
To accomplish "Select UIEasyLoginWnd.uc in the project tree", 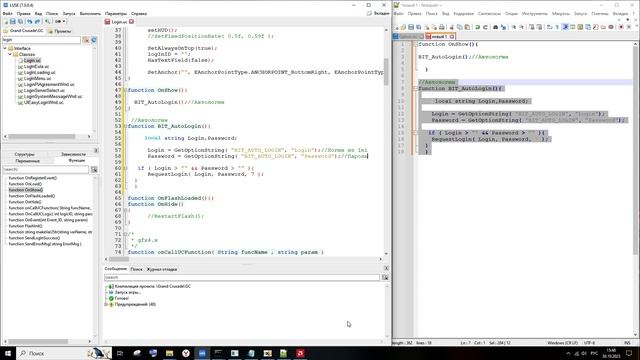I will coord(43,102).
